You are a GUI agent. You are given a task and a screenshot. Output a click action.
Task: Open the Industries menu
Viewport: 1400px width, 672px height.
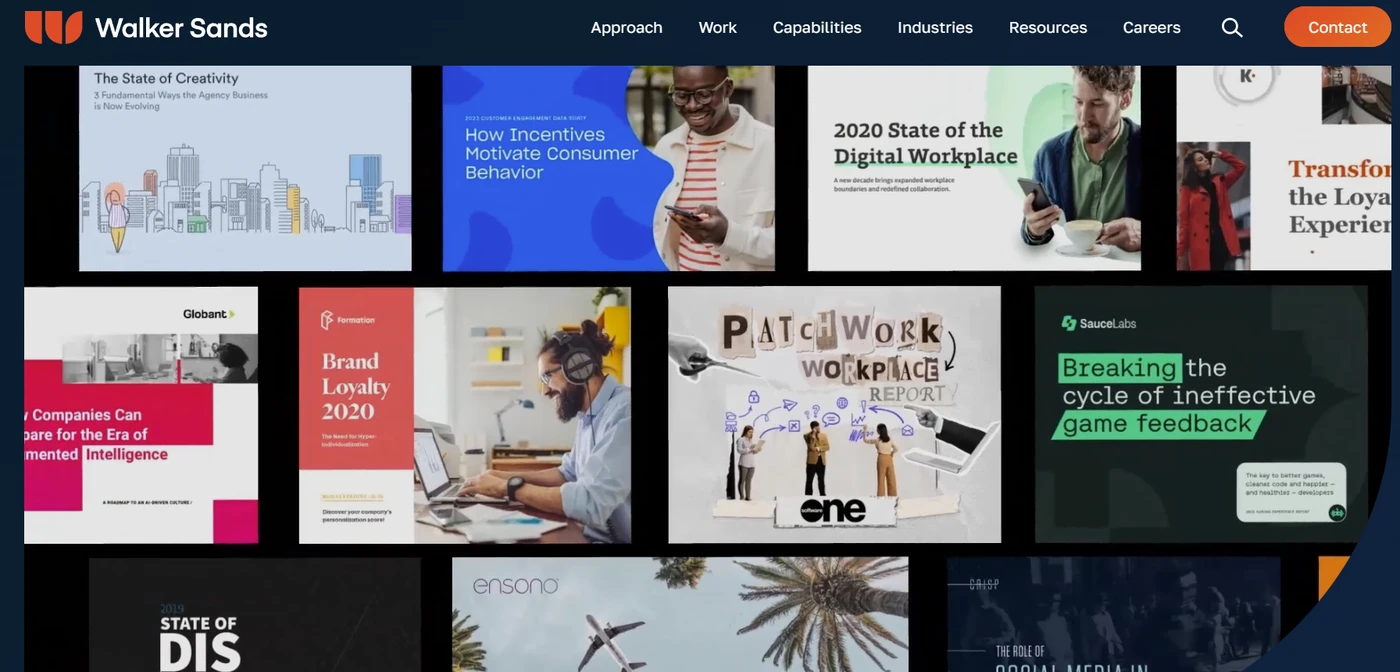tap(935, 28)
